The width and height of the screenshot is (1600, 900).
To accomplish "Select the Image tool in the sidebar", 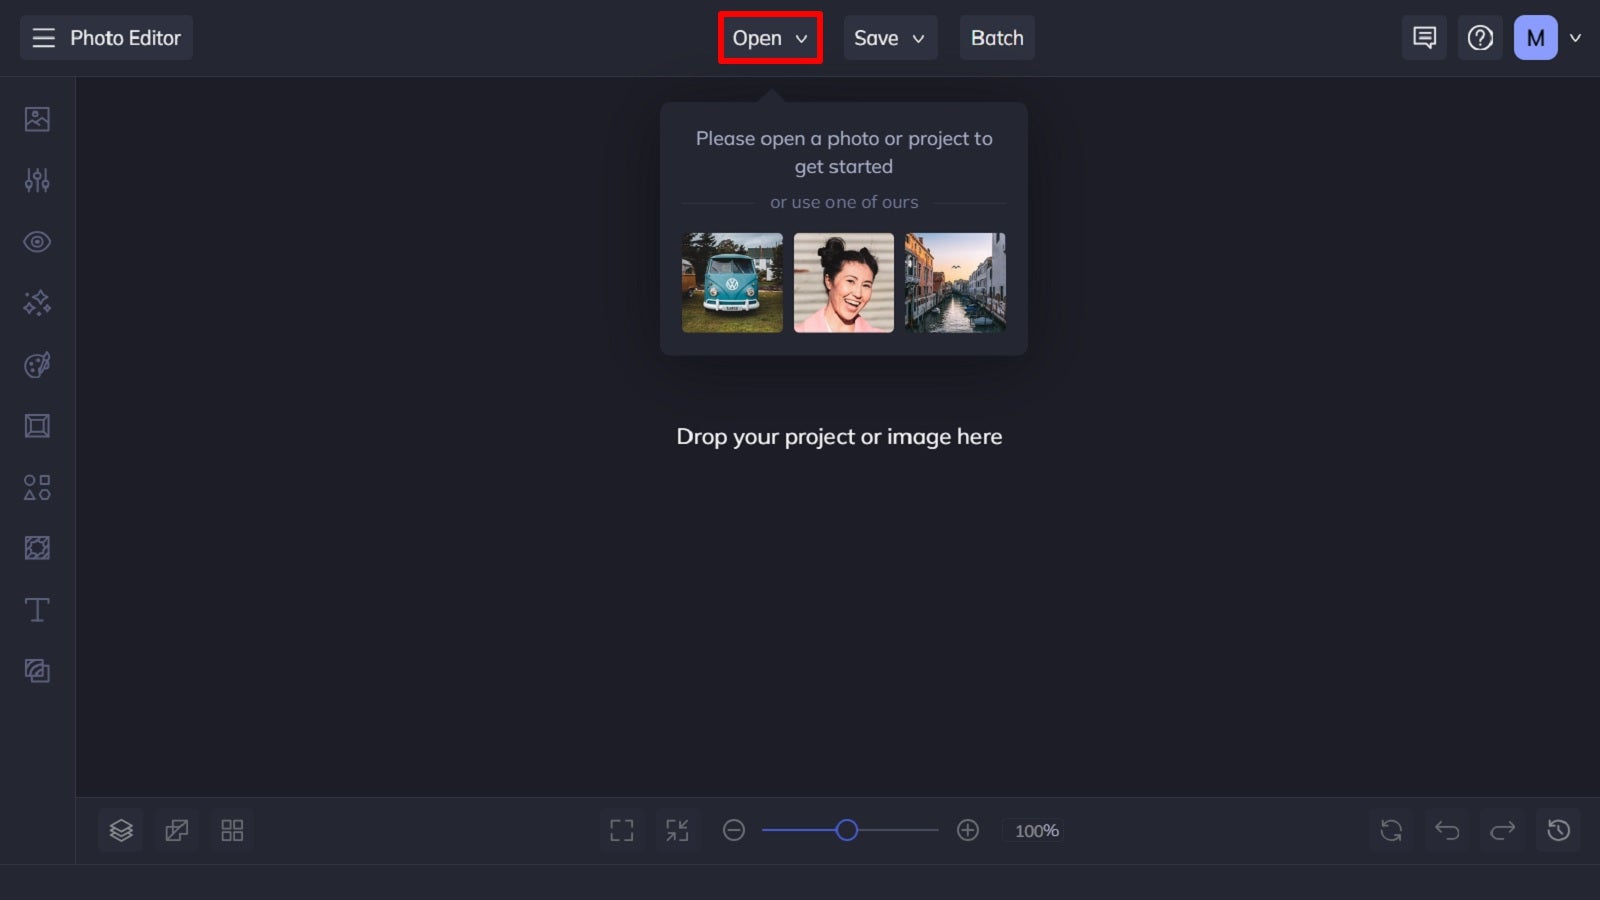I will [x=37, y=117].
